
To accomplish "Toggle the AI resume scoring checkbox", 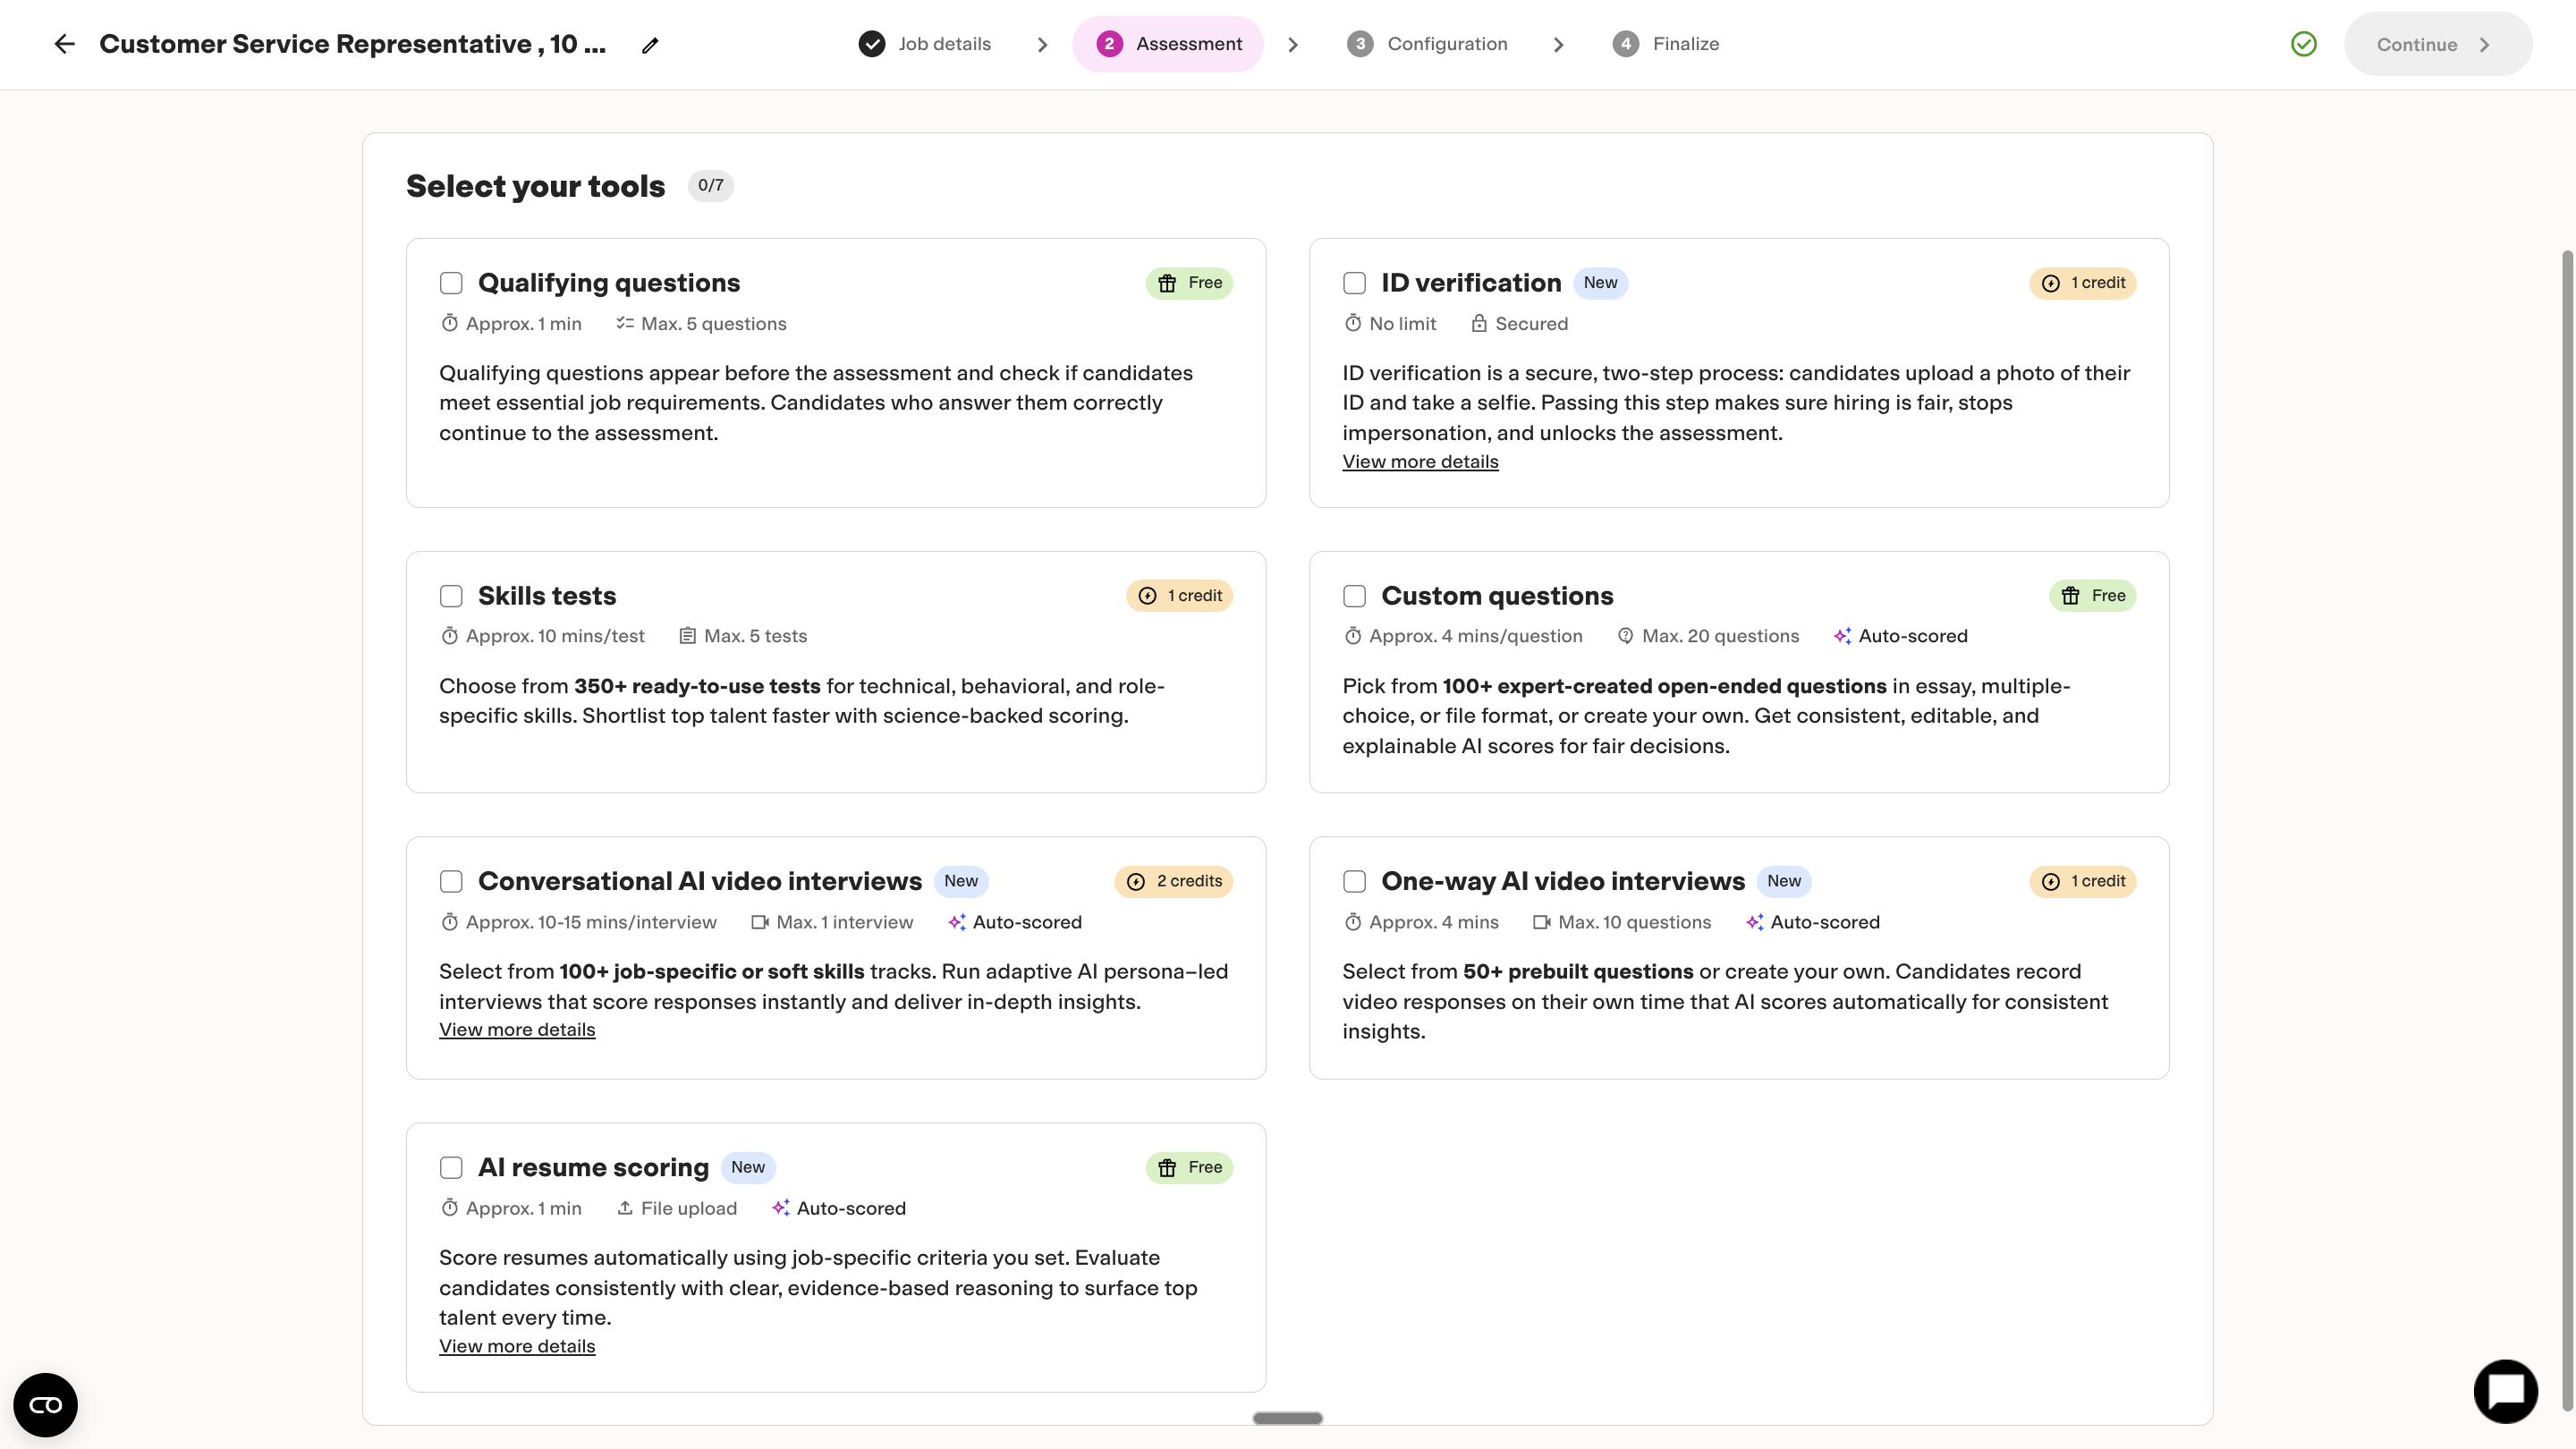I will [451, 1167].
